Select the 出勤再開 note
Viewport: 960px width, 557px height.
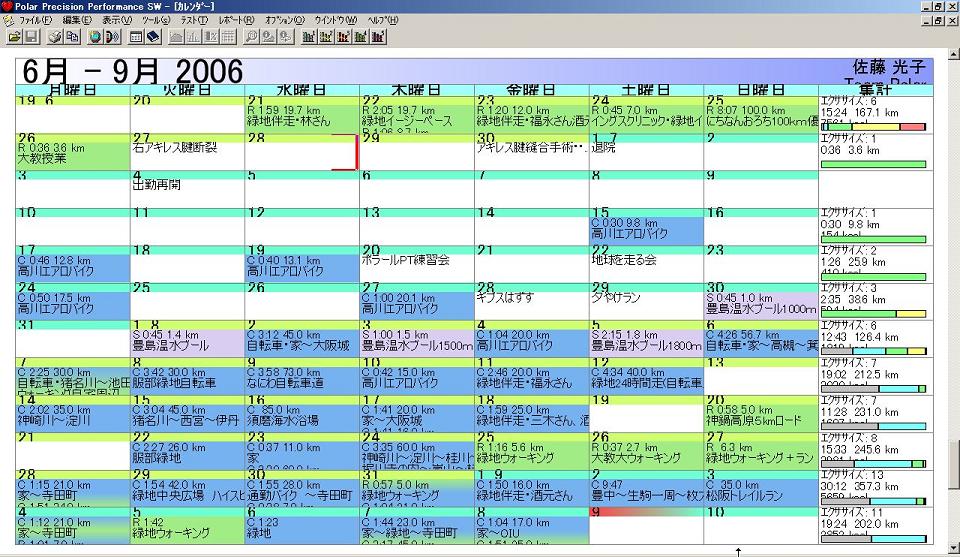click(x=156, y=184)
